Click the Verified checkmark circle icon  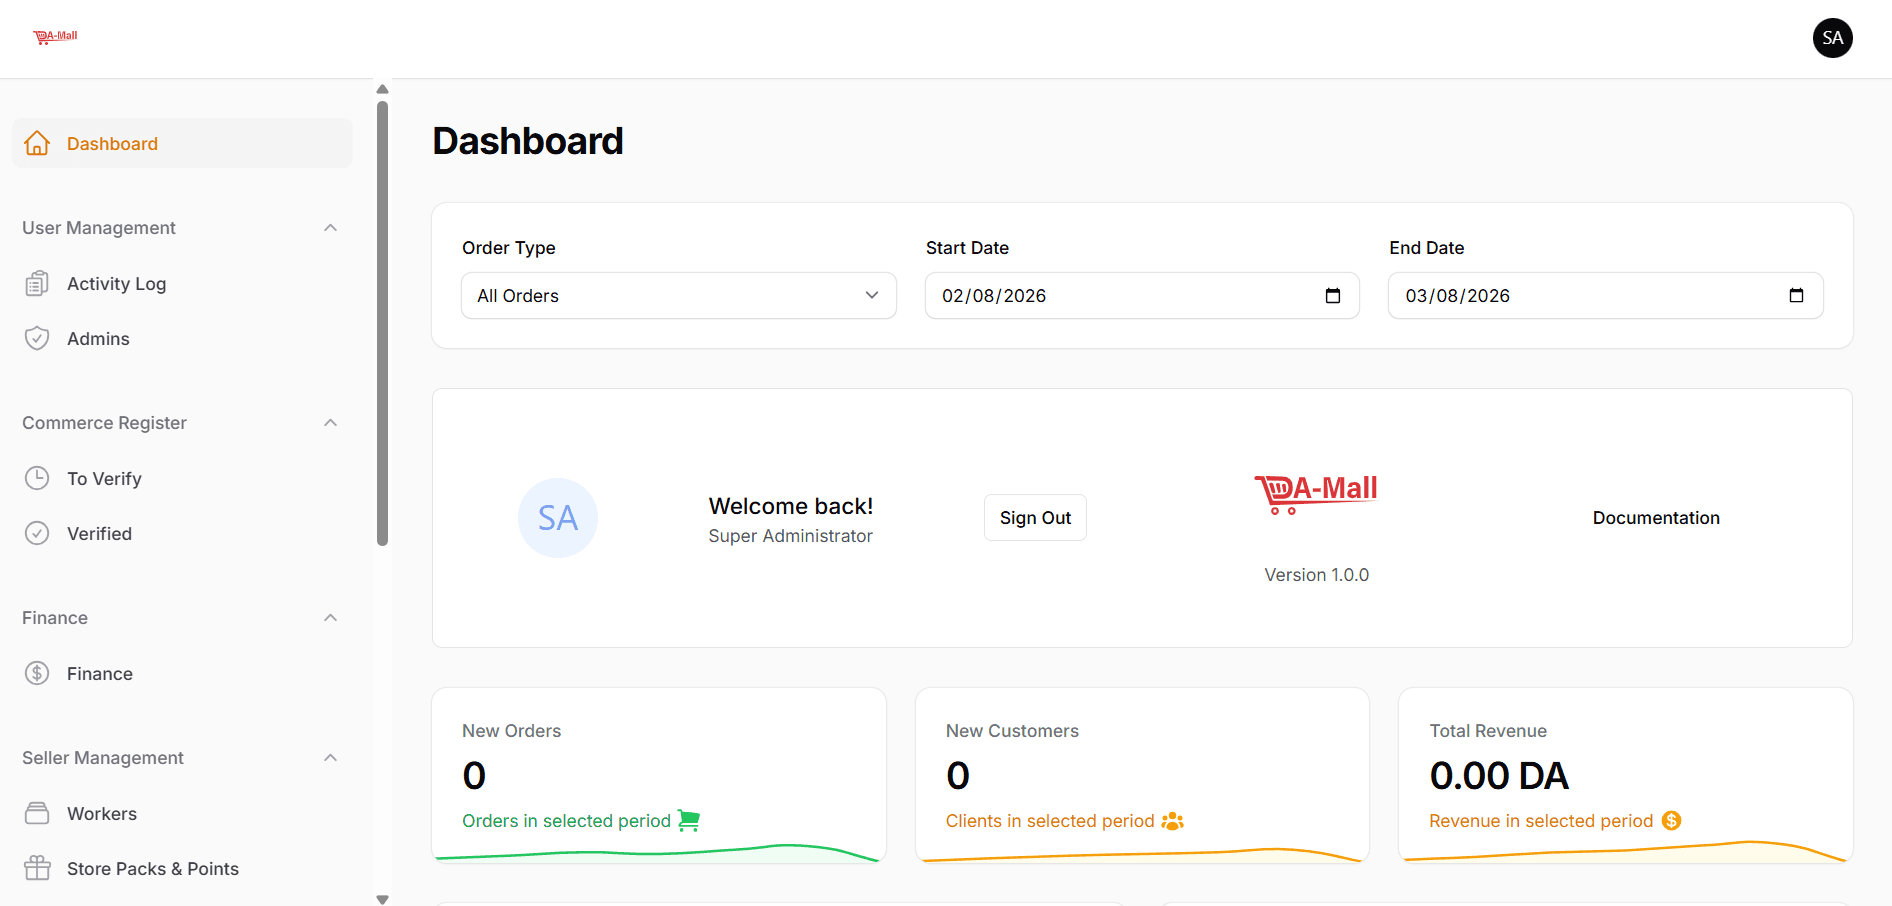click(37, 533)
